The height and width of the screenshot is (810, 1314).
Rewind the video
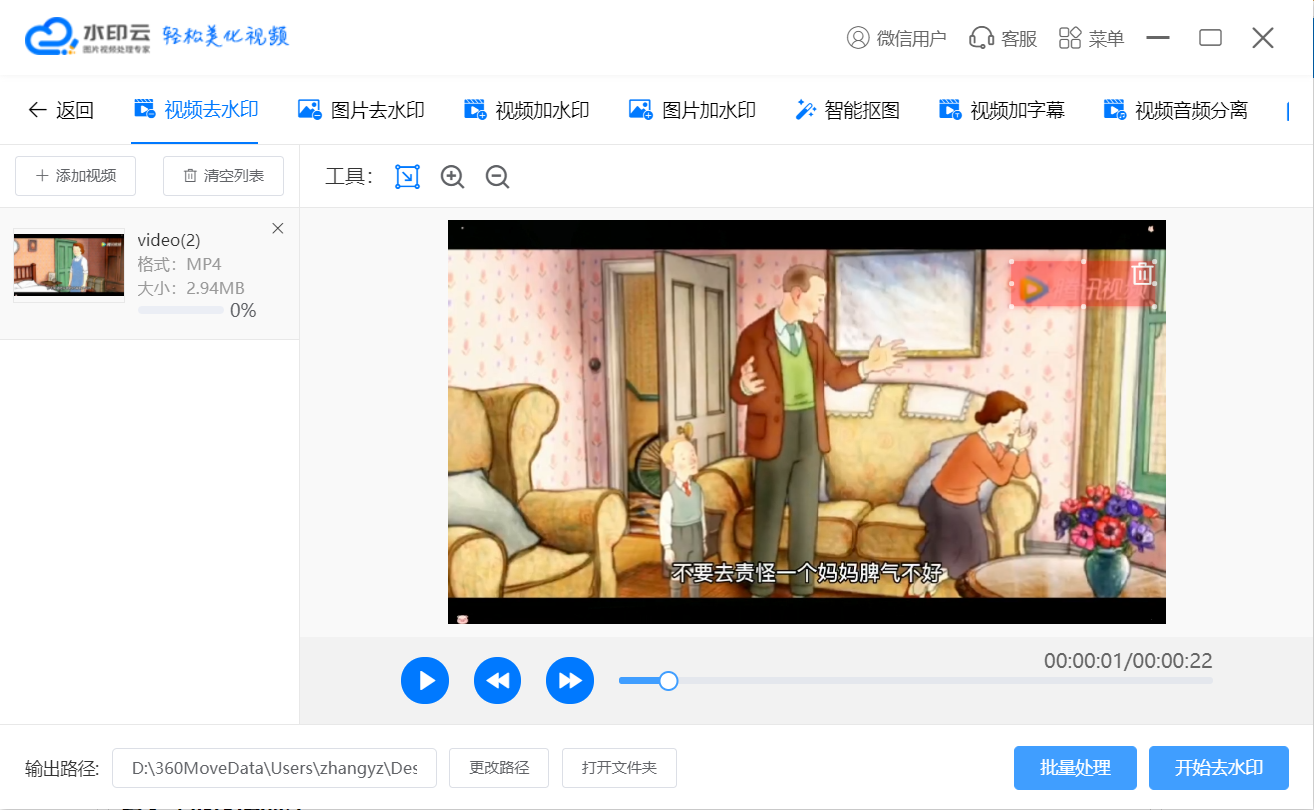tap(498, 681)
